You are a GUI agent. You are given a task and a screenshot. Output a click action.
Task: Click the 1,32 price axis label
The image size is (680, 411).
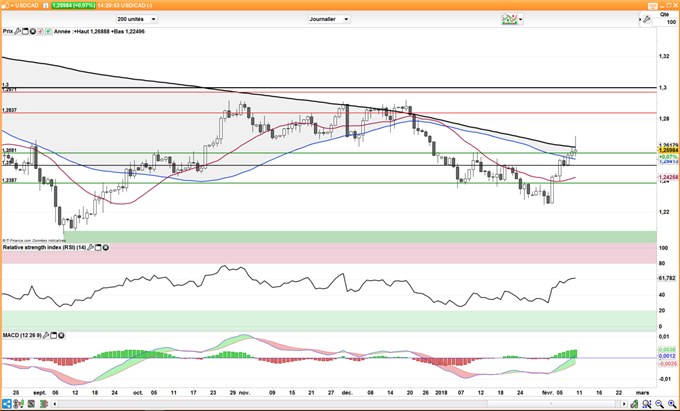click(663, 56)
